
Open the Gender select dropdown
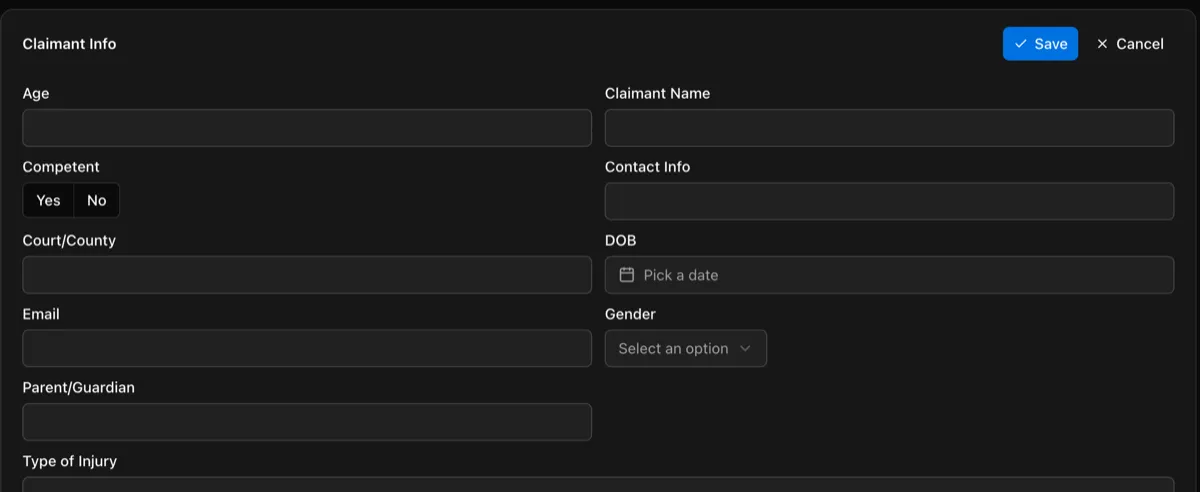click(686, 348)
